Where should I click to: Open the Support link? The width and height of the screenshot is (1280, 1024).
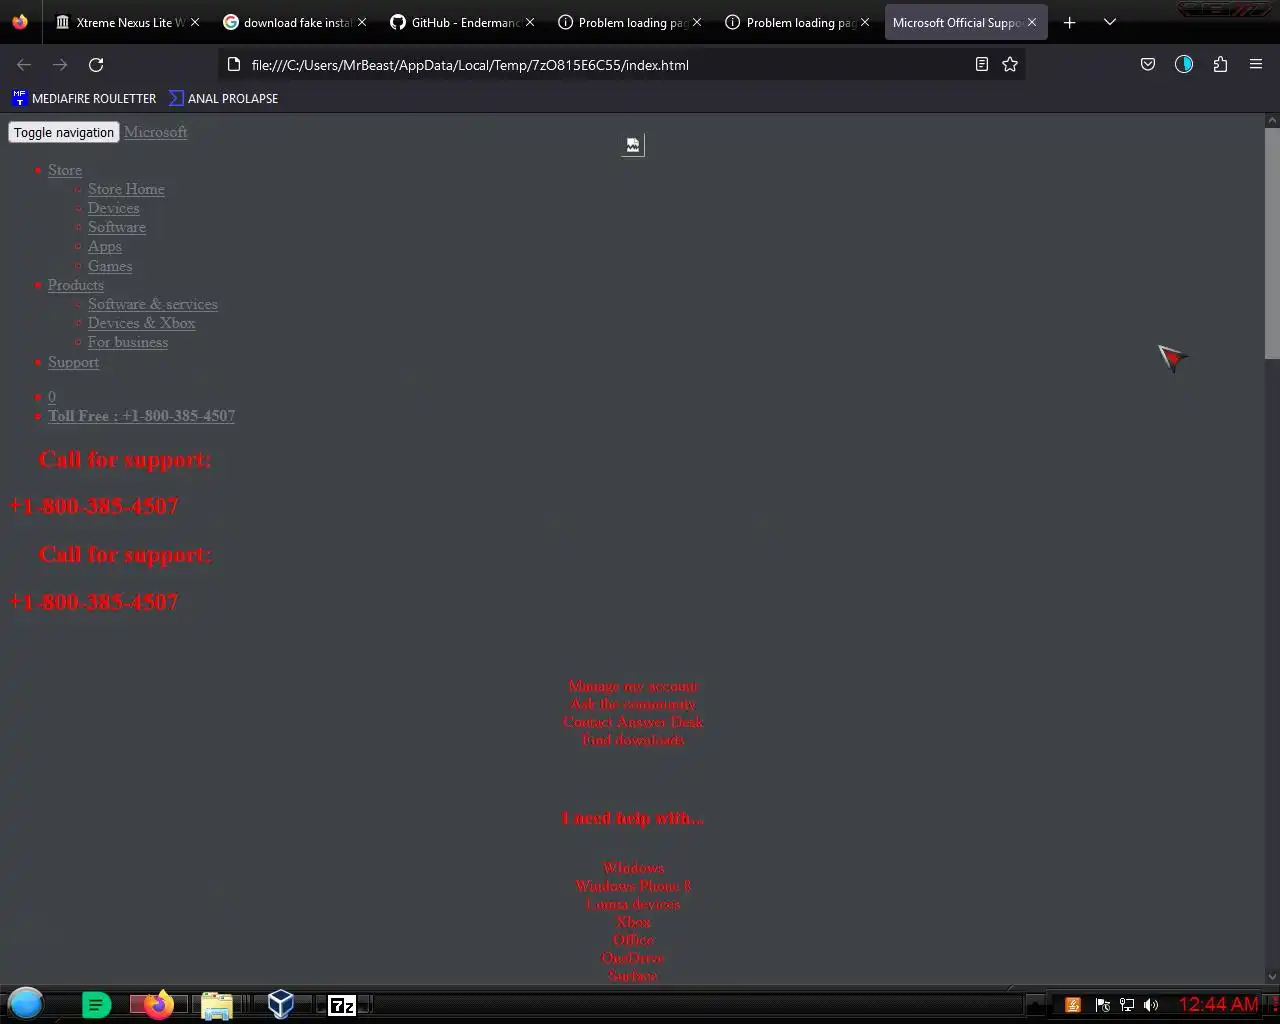click(x=73, y=362)
